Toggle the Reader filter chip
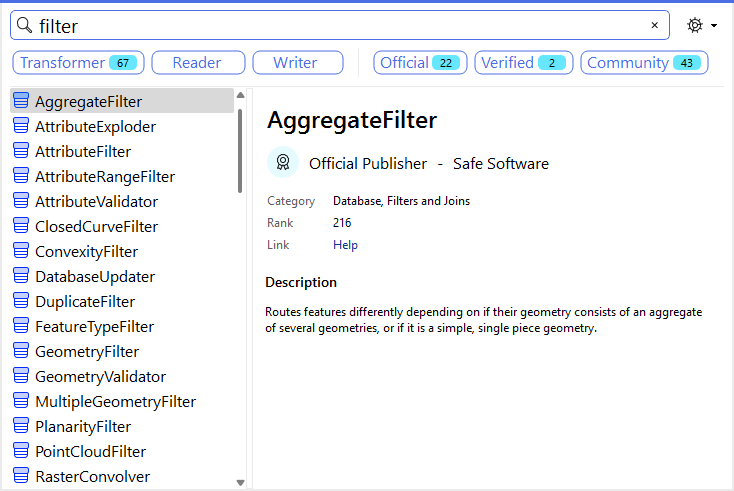 tap(197, 63)
